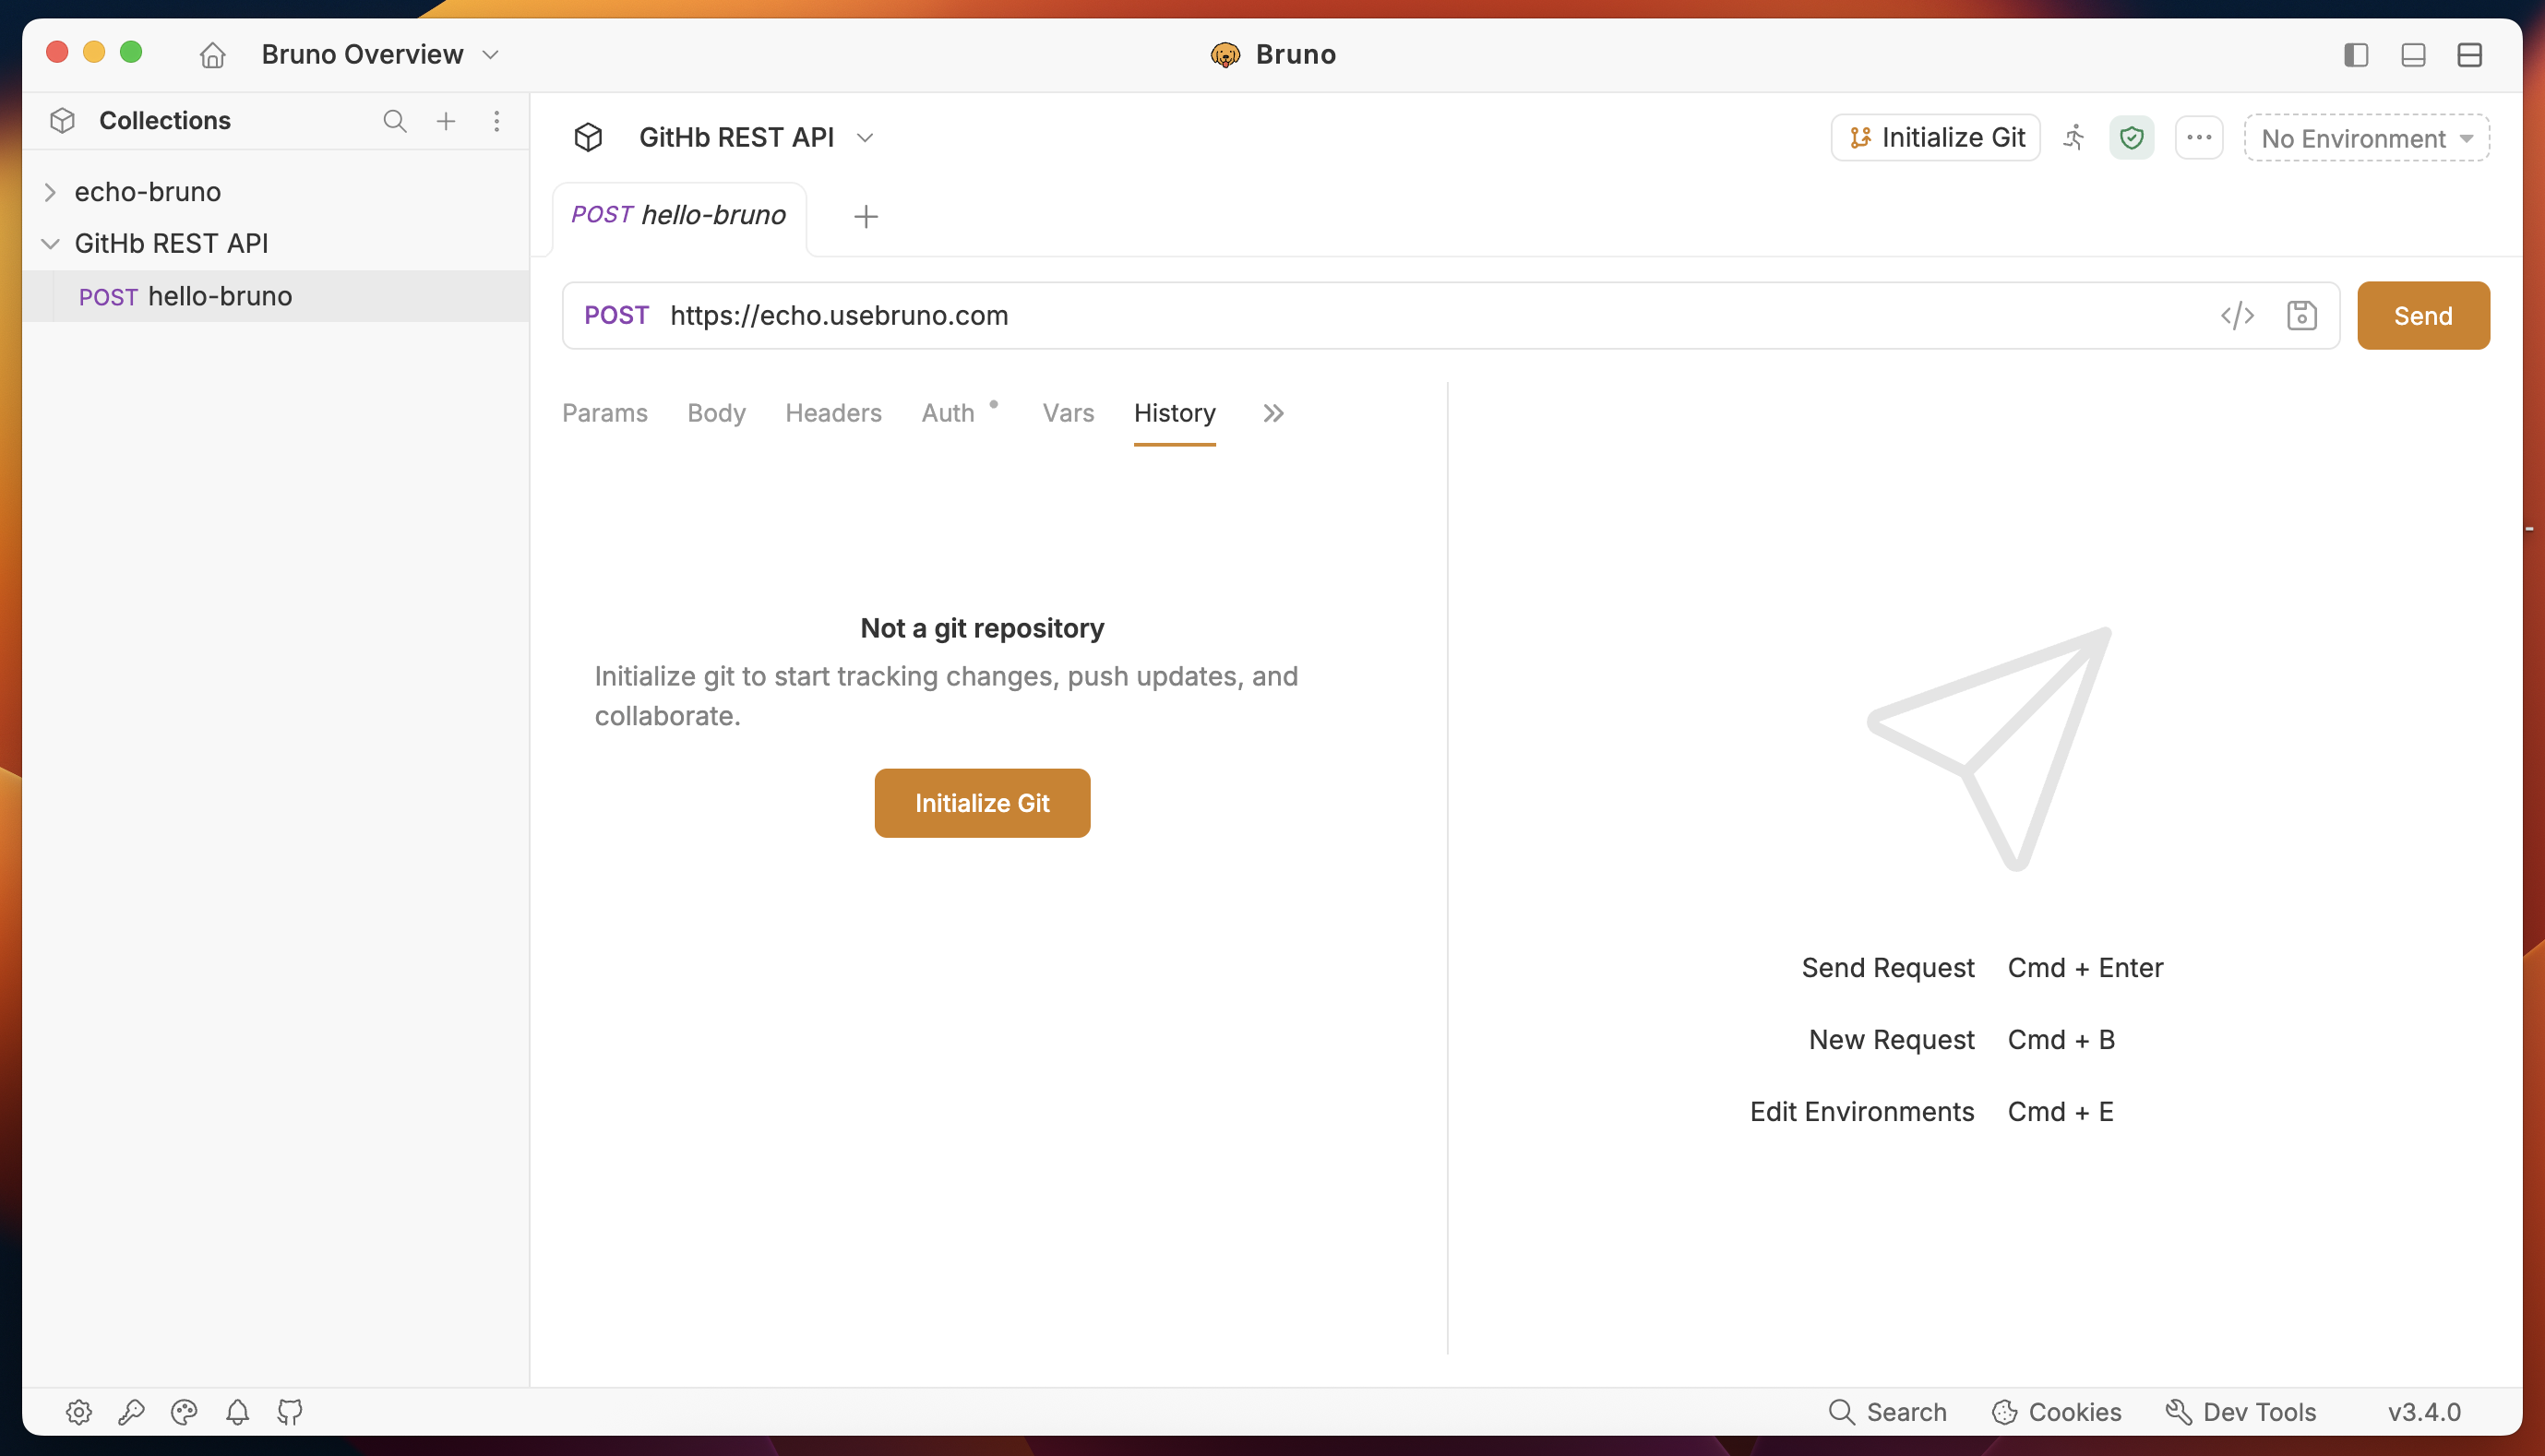Show more tabs with double chevron
2545x1456 pixels.
point(1273,414)
